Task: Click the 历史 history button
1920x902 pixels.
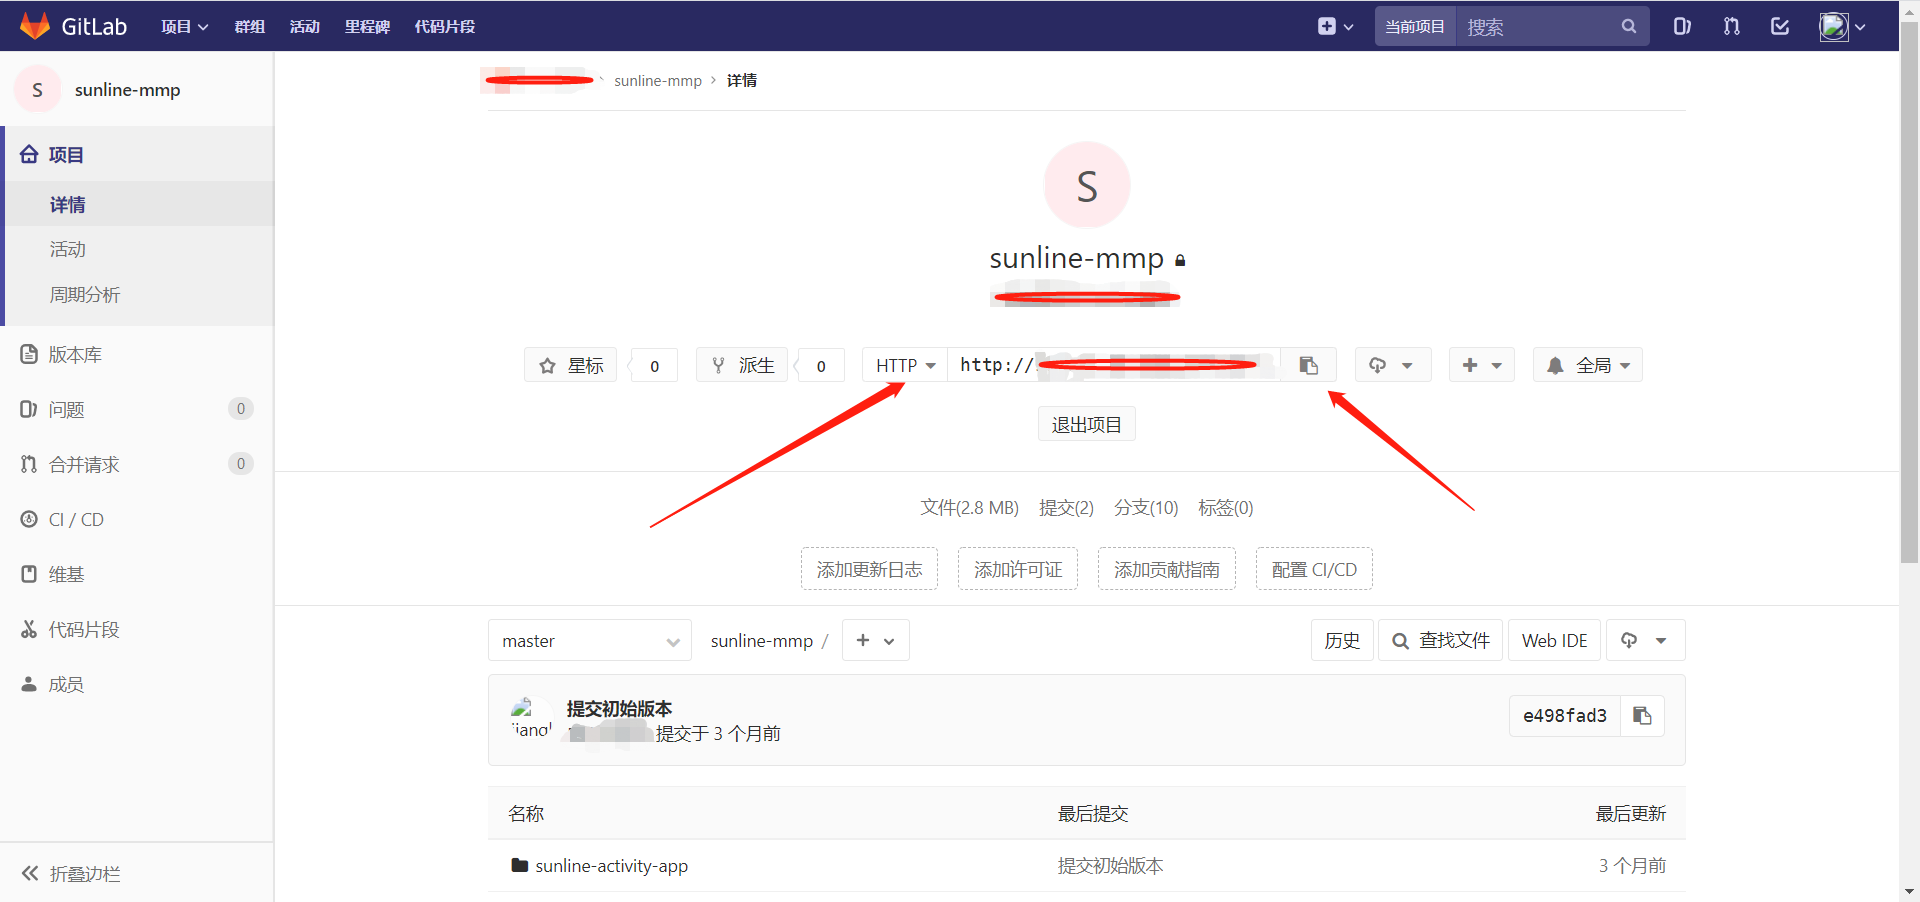Action: pyautogui.click(x=1342, y=641)
